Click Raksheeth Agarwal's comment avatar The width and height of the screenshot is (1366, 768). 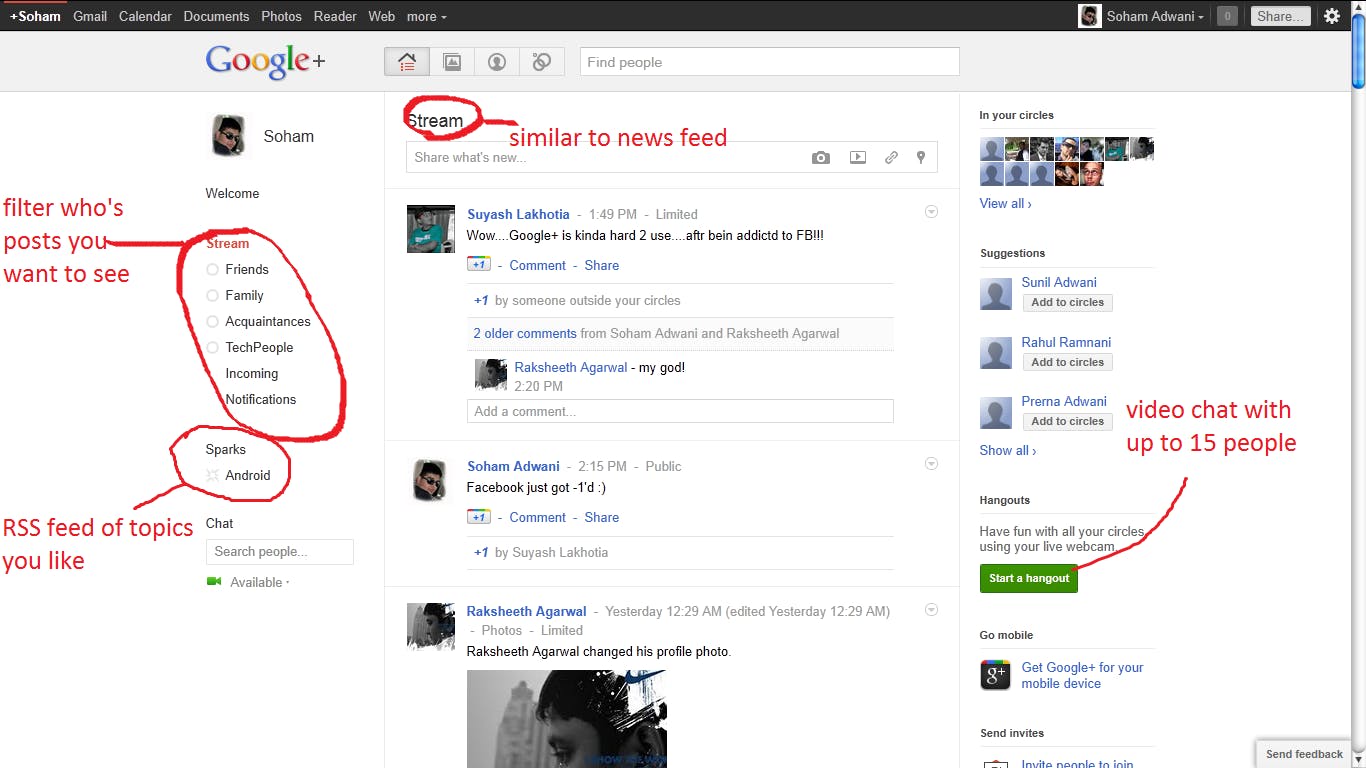click(x=491, y=375)
